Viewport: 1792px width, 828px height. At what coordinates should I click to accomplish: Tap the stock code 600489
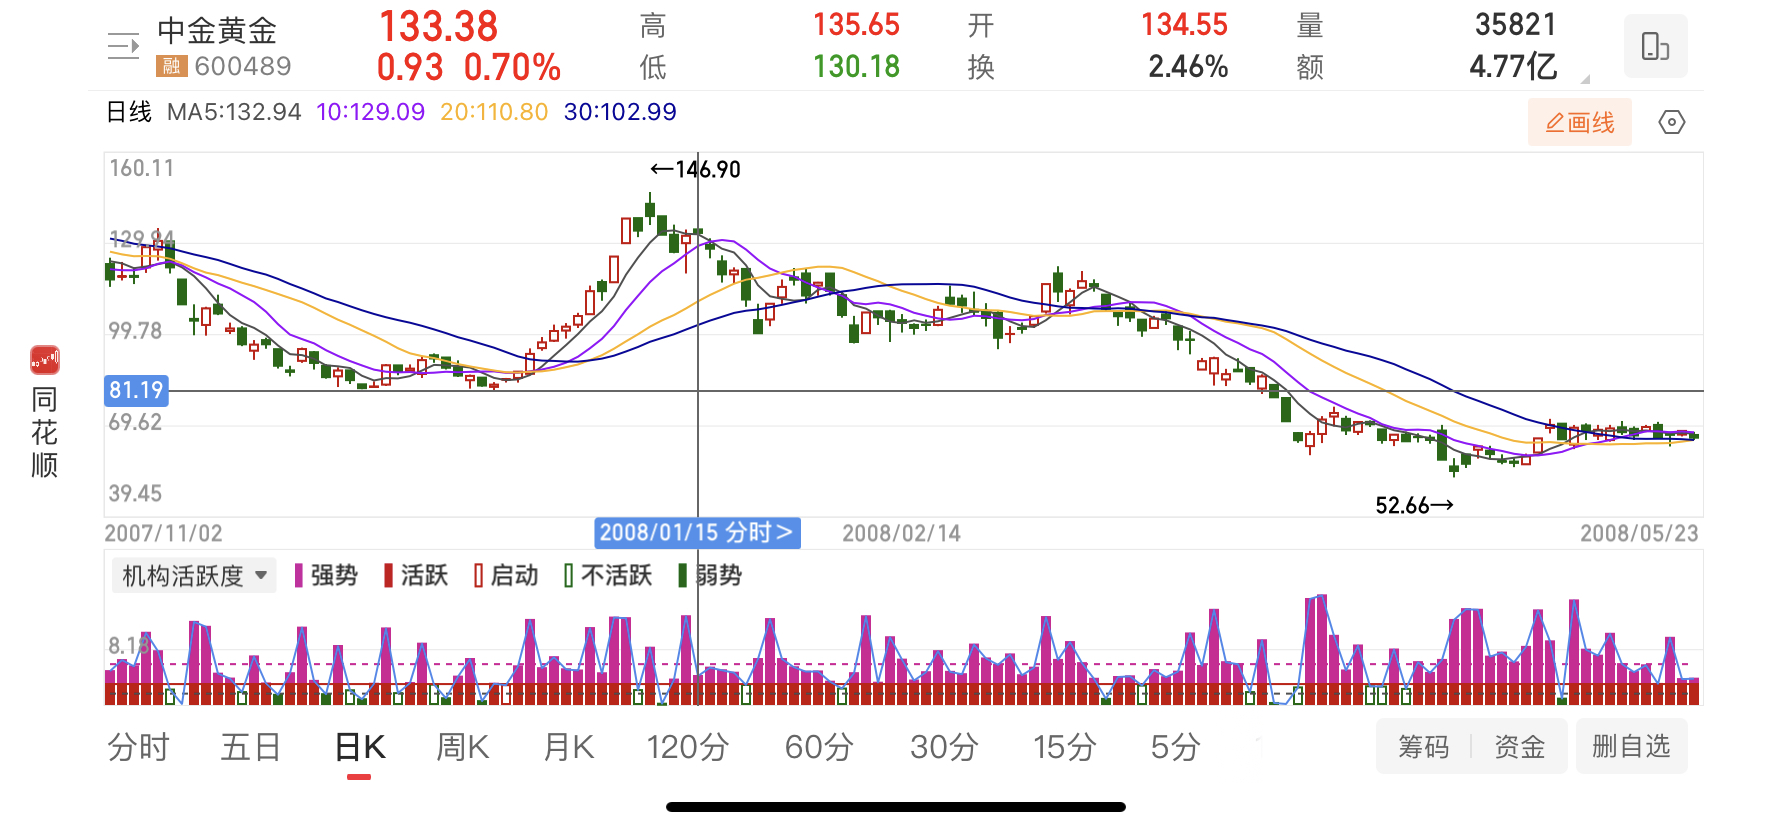(x=243, y=66)
